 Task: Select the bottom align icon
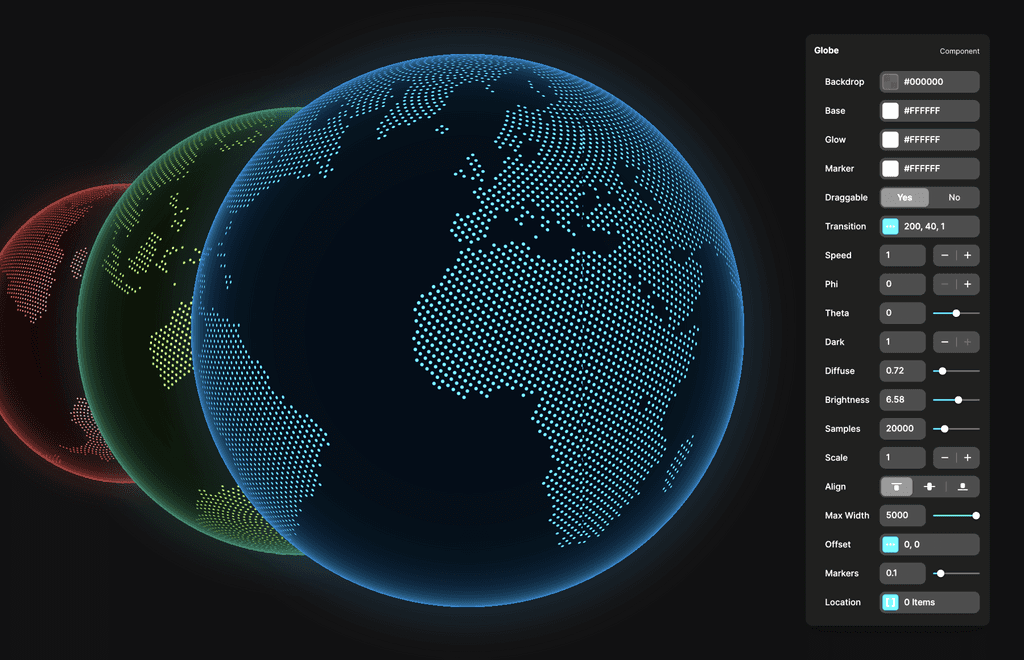pyautogui.click(x=963, y=486)
